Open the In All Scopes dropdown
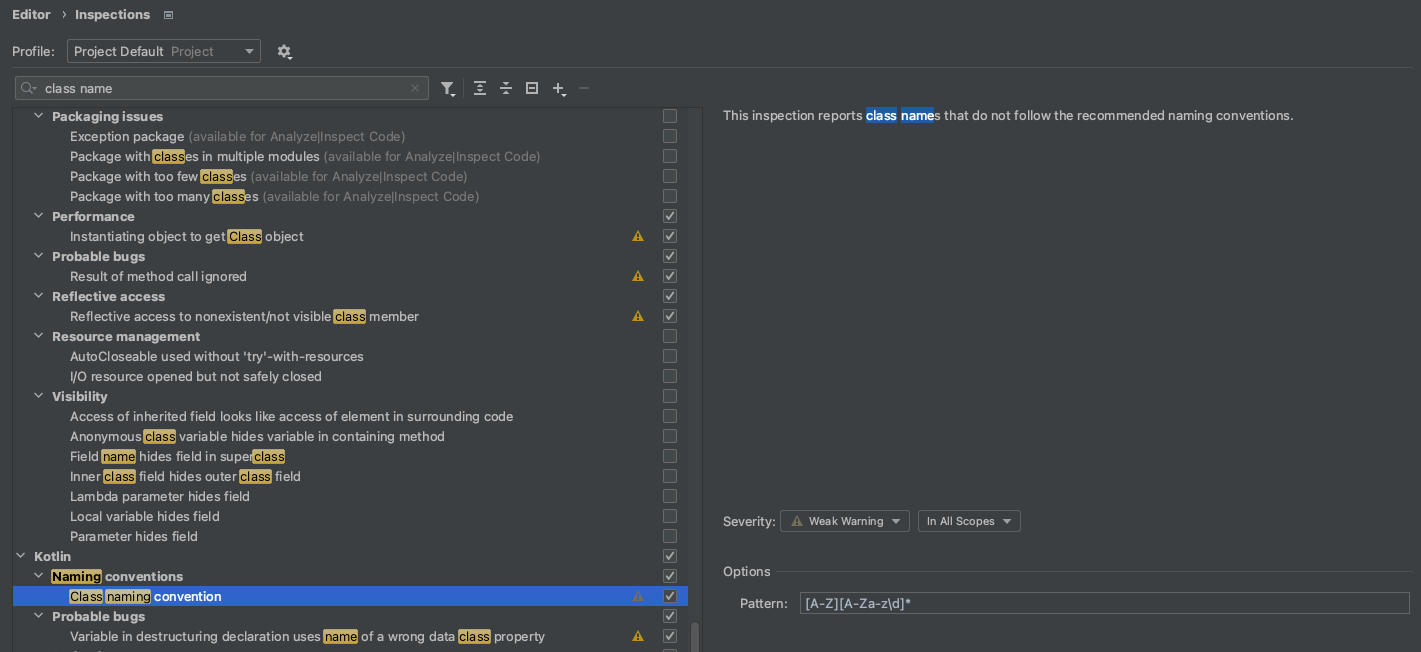Screen dimensions: 1421x652 coord(969,521)
